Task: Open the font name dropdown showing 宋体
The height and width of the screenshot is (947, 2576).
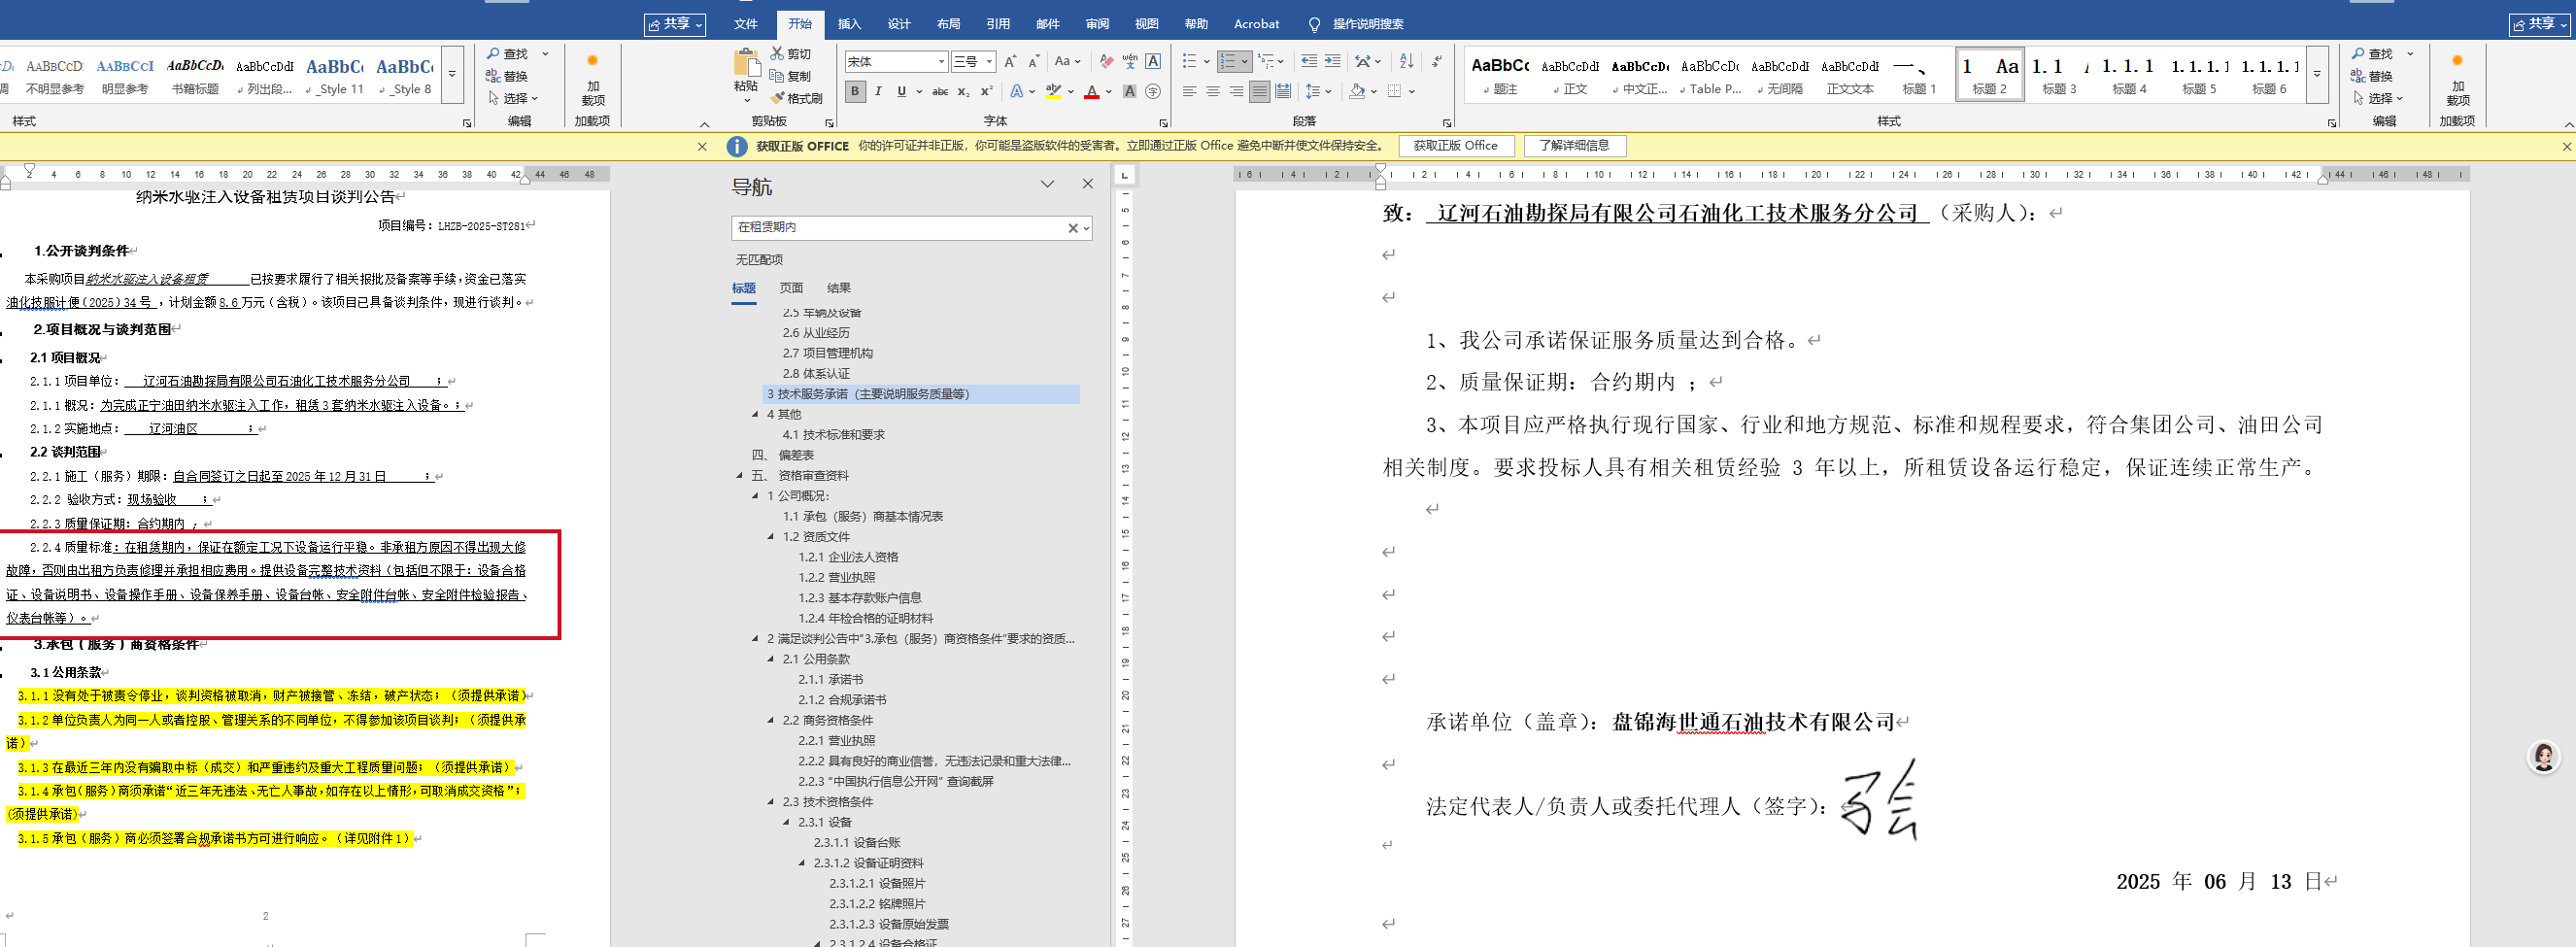Action: (x=941, y=62)
